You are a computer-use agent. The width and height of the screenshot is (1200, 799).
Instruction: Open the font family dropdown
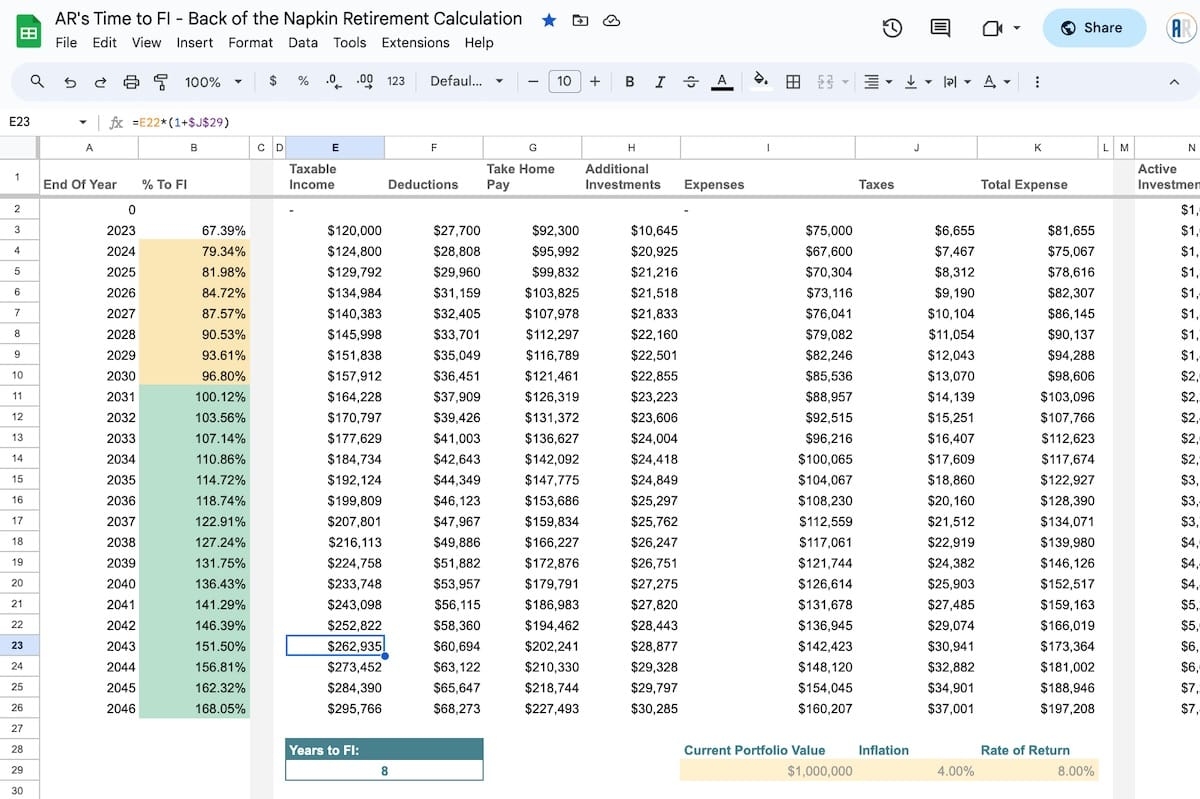coord(467,82)
